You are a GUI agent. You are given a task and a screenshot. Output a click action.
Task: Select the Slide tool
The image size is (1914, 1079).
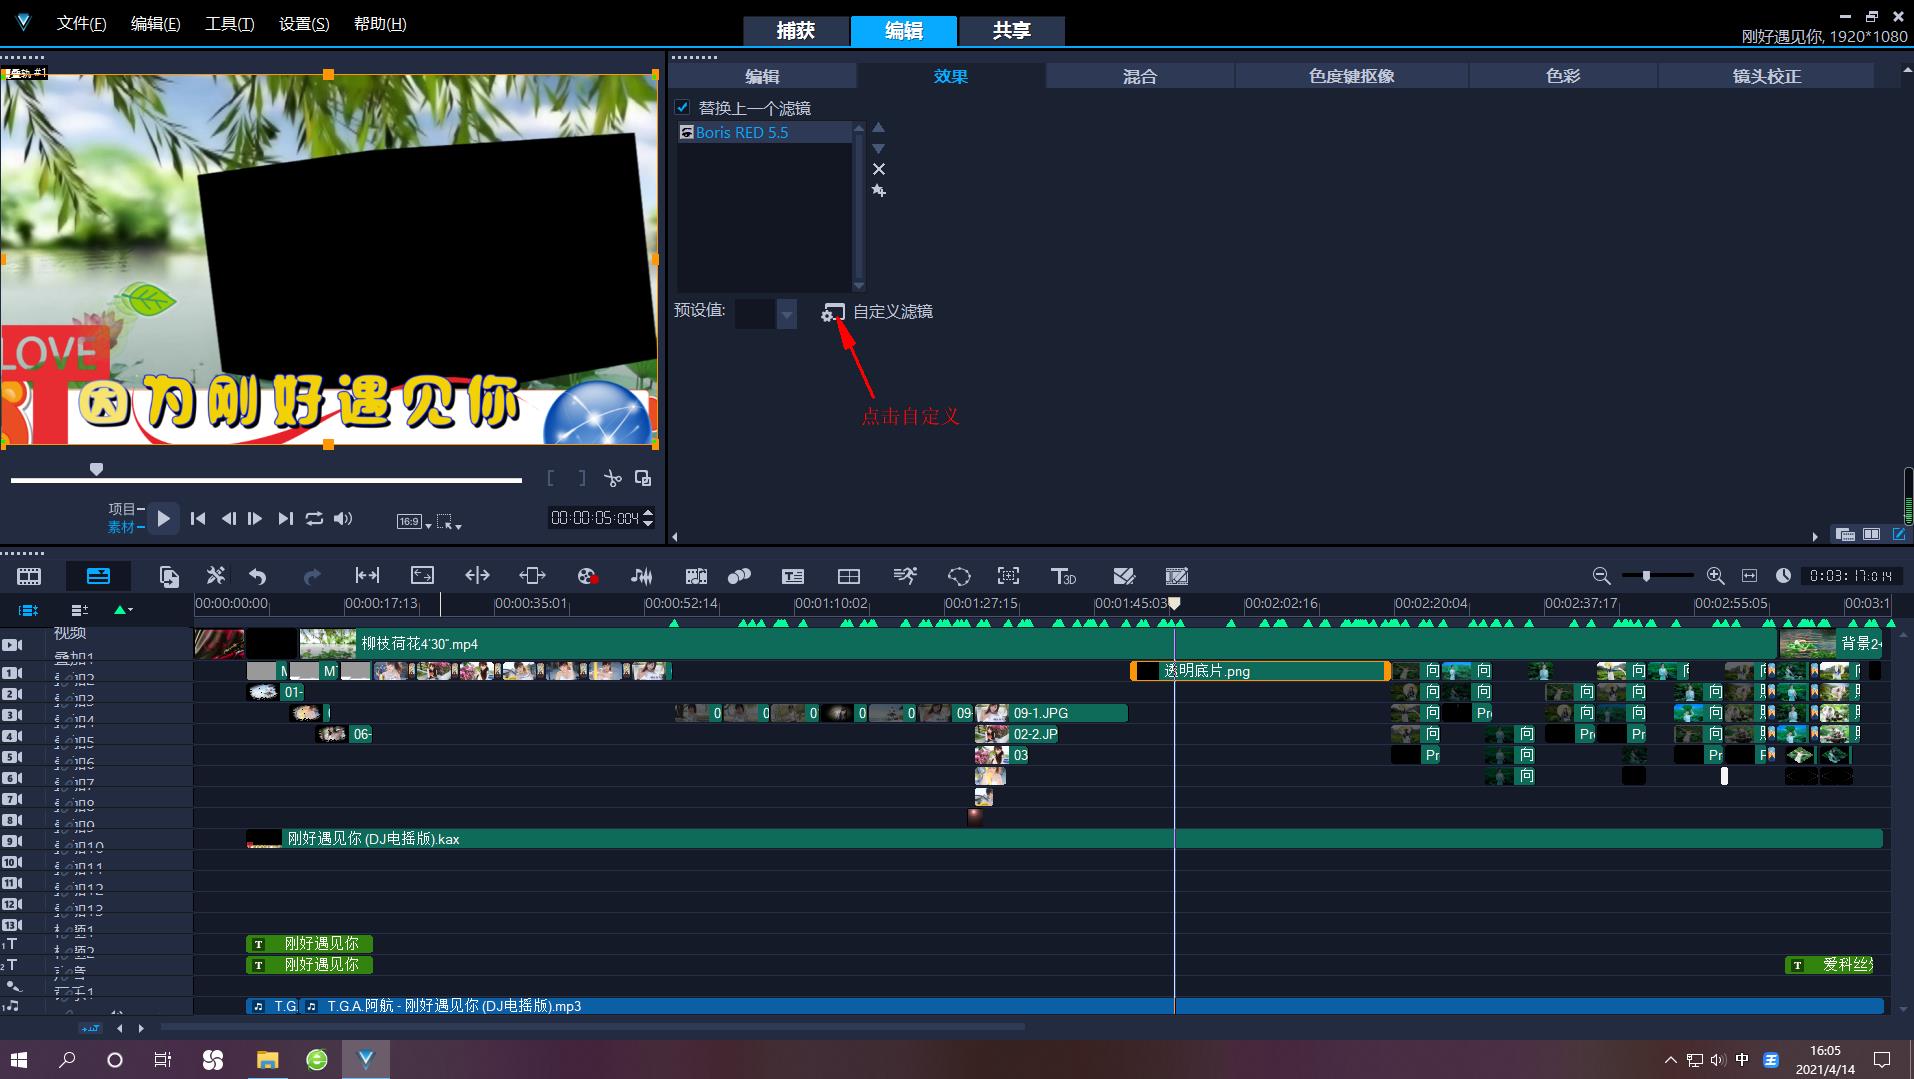pos(532,575)
